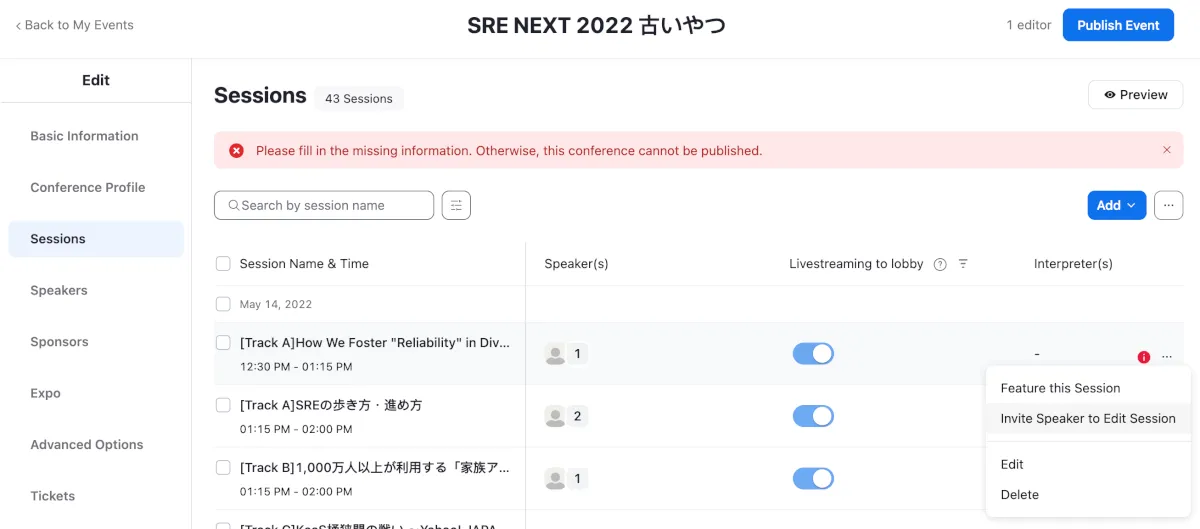Toggle livestreaming for the How We Foster session
The width and height of the screenshot is (1200, 529).
coord(813,354)
